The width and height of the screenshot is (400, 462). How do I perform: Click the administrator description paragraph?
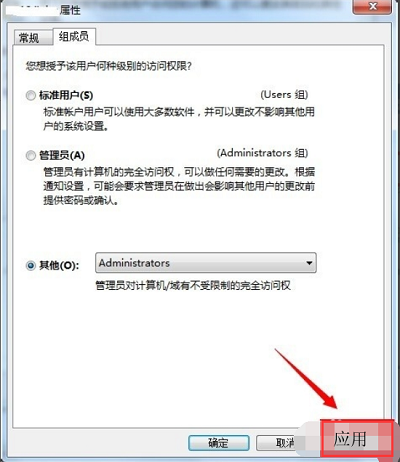point(179,186)
